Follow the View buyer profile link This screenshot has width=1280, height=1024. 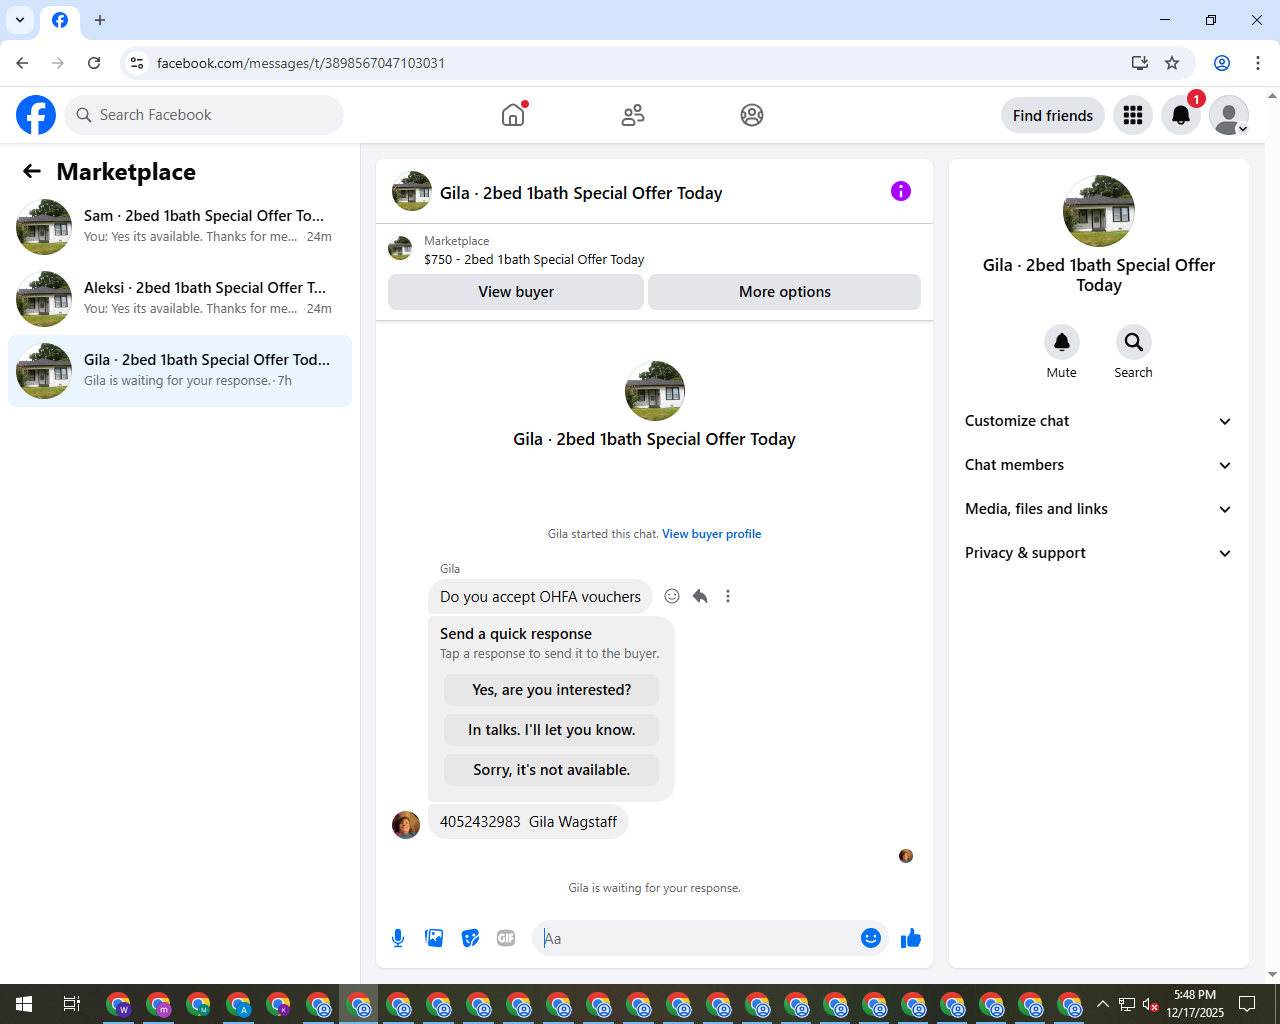tap(711, 534)
